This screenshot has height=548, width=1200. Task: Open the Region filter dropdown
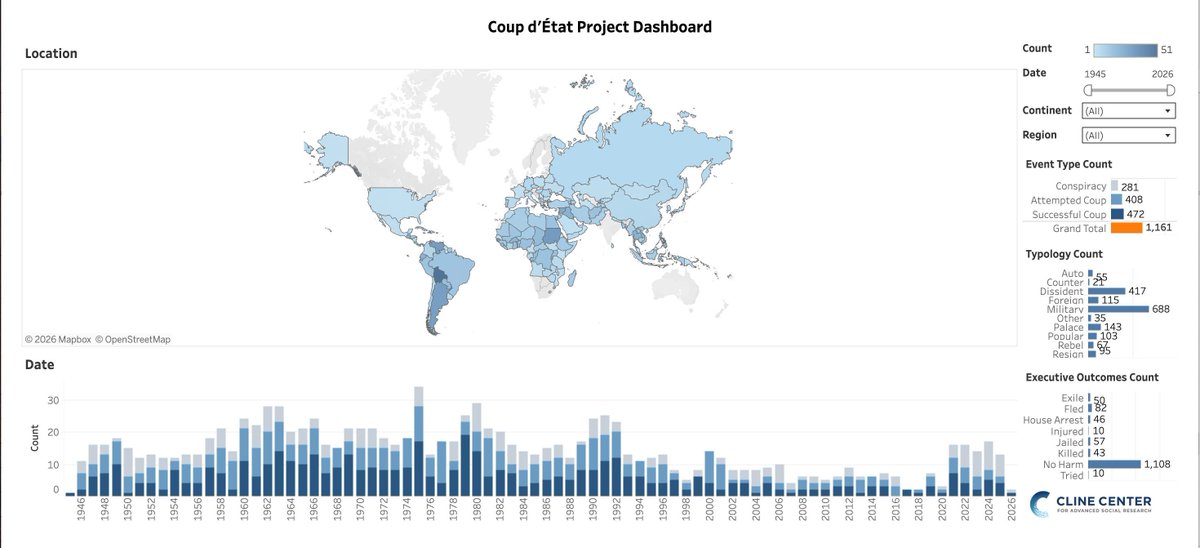point(1129,135)
